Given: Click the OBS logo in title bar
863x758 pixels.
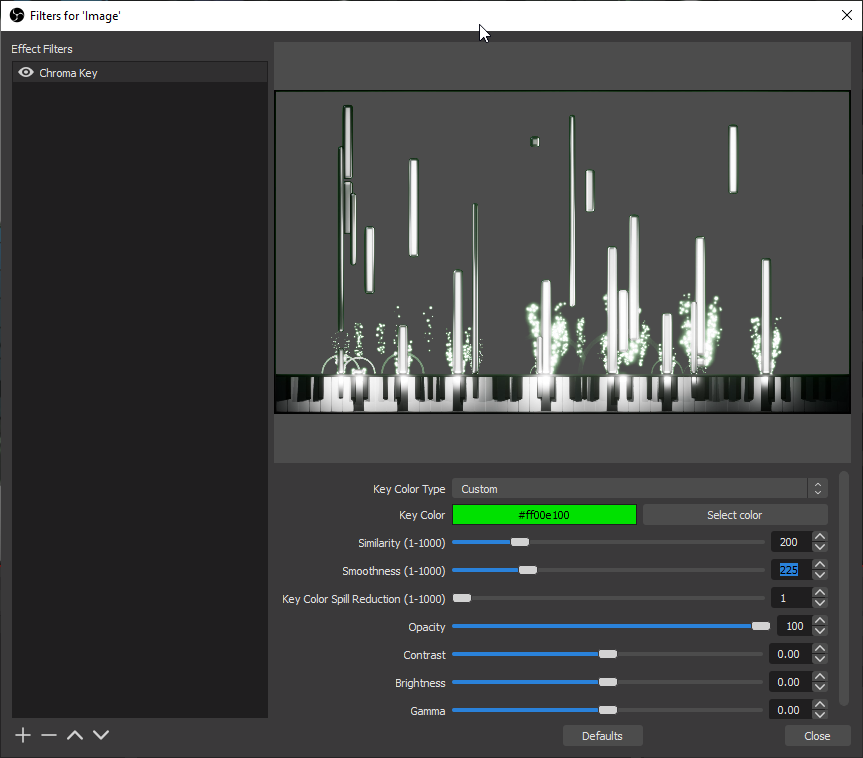Looking at the screenshot, I should [17, 15].
